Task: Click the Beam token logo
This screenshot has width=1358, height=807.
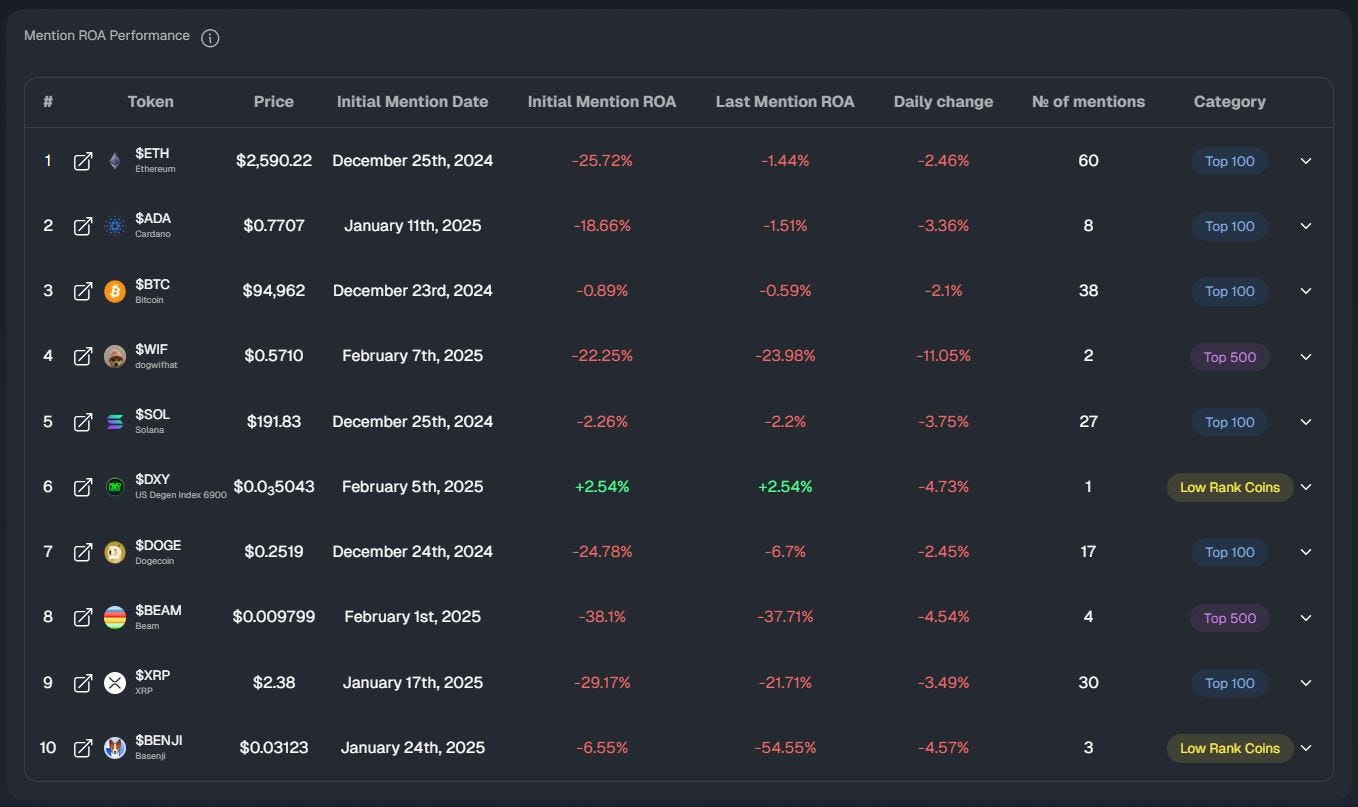Action: pos(115,617)
